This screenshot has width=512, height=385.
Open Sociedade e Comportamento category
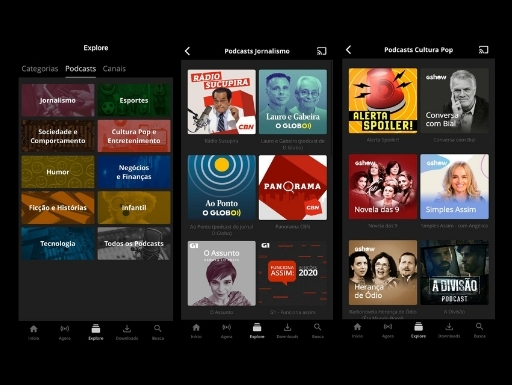pos(58,136)
